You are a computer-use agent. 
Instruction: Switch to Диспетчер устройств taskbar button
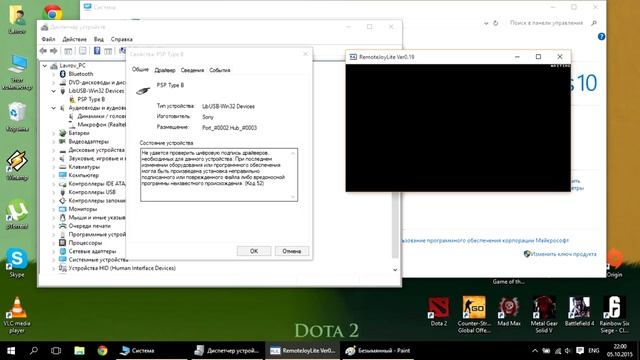click(x=227, y=351)
